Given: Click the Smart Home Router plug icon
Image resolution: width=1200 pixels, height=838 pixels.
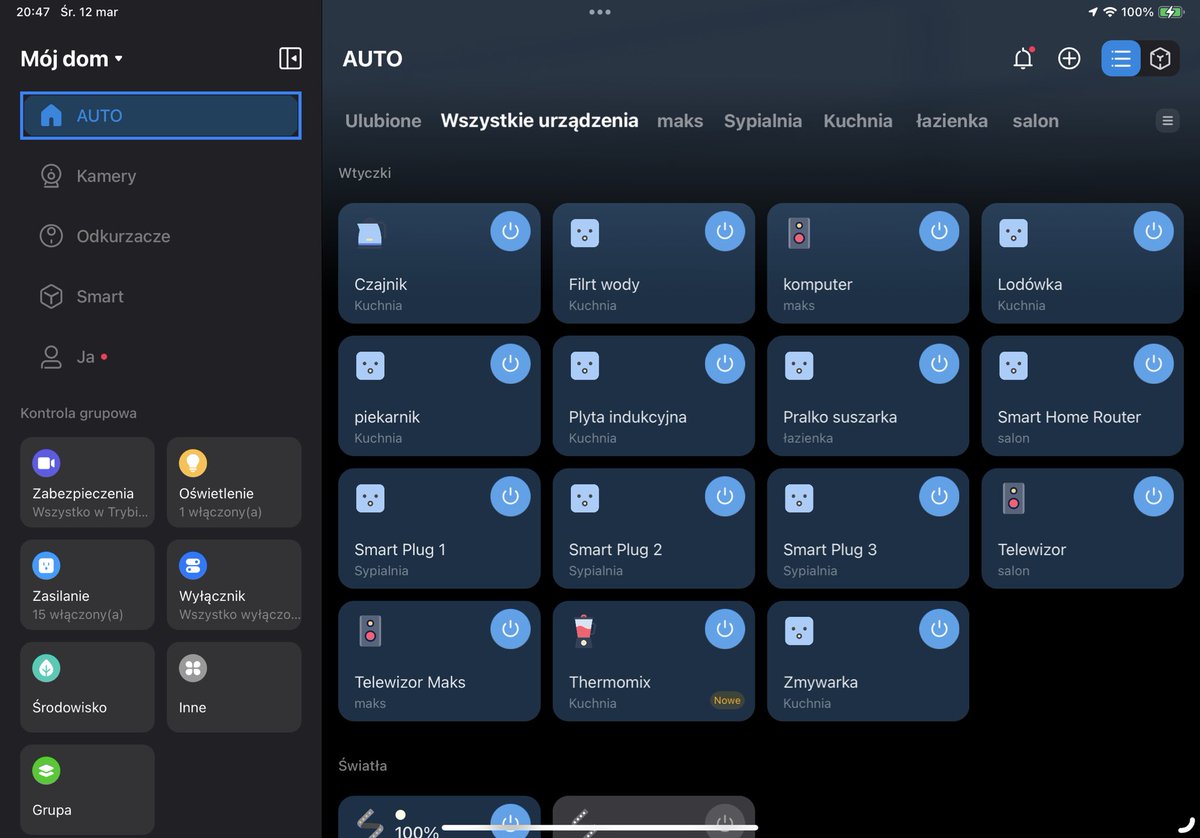Looking at the screenshot, I should (1013, 366).
